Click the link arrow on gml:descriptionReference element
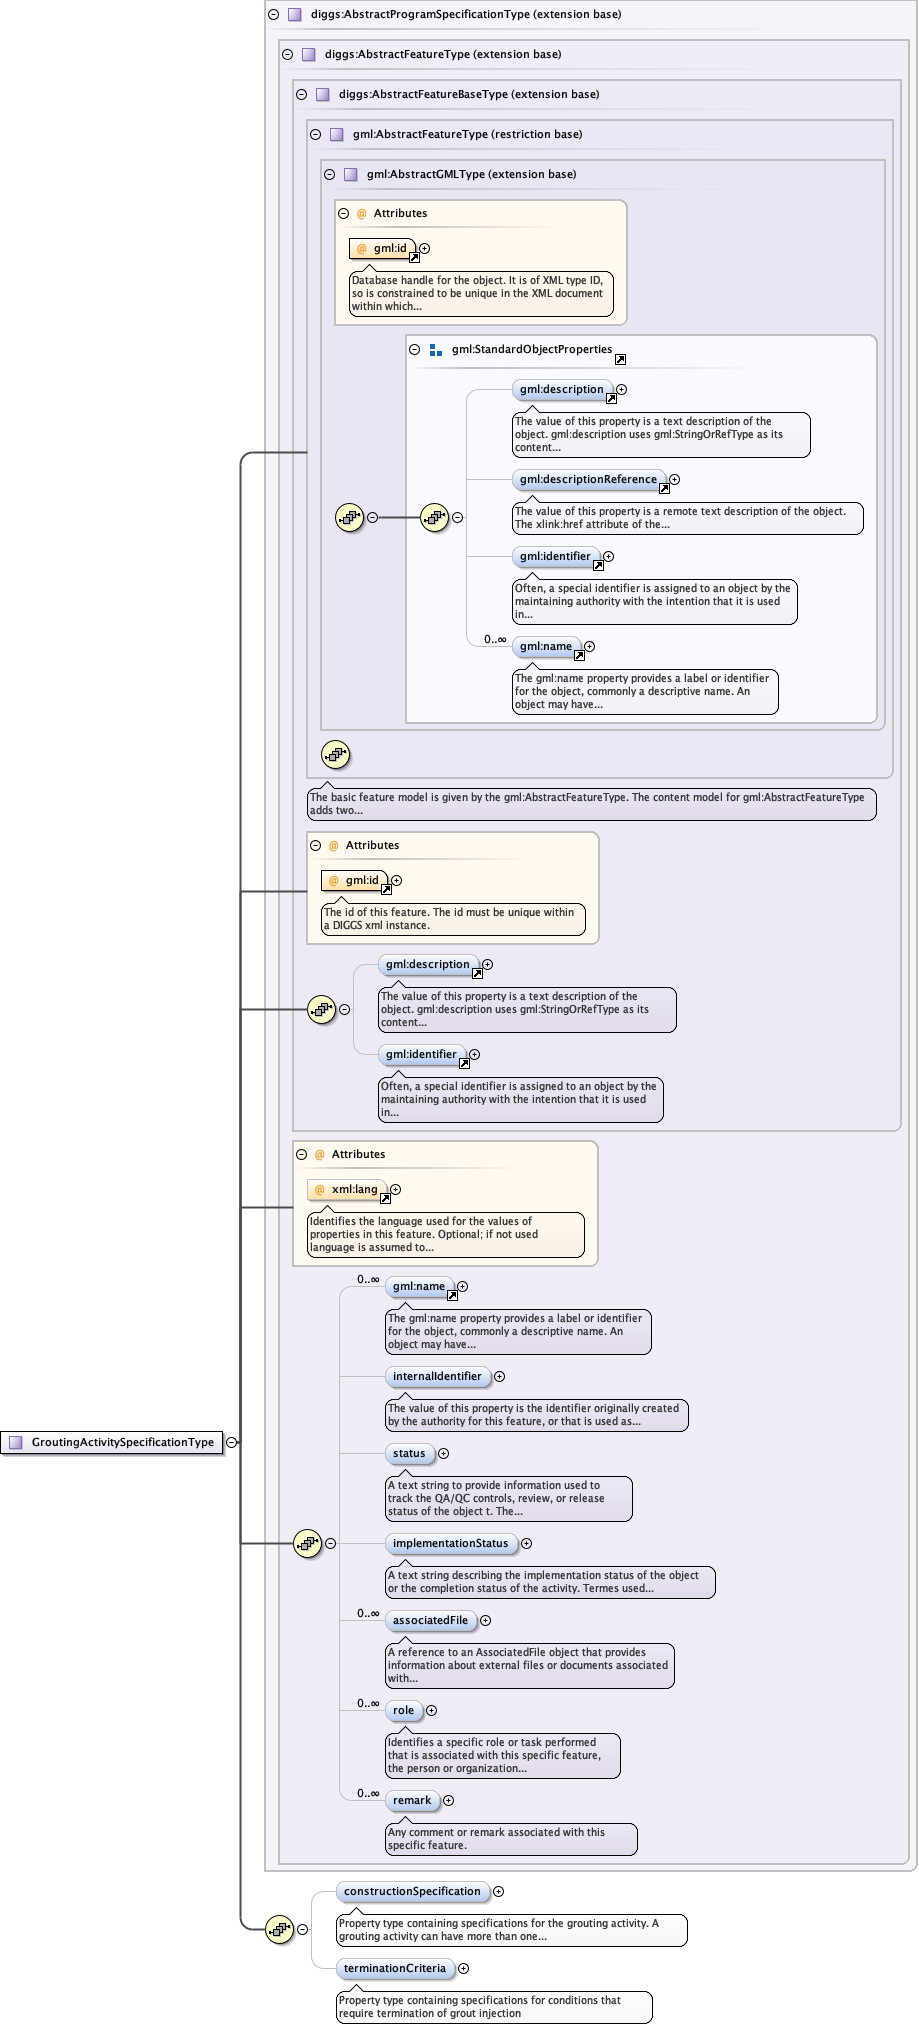The height and width of the screenshot is (2027, 919). [665, 489]
